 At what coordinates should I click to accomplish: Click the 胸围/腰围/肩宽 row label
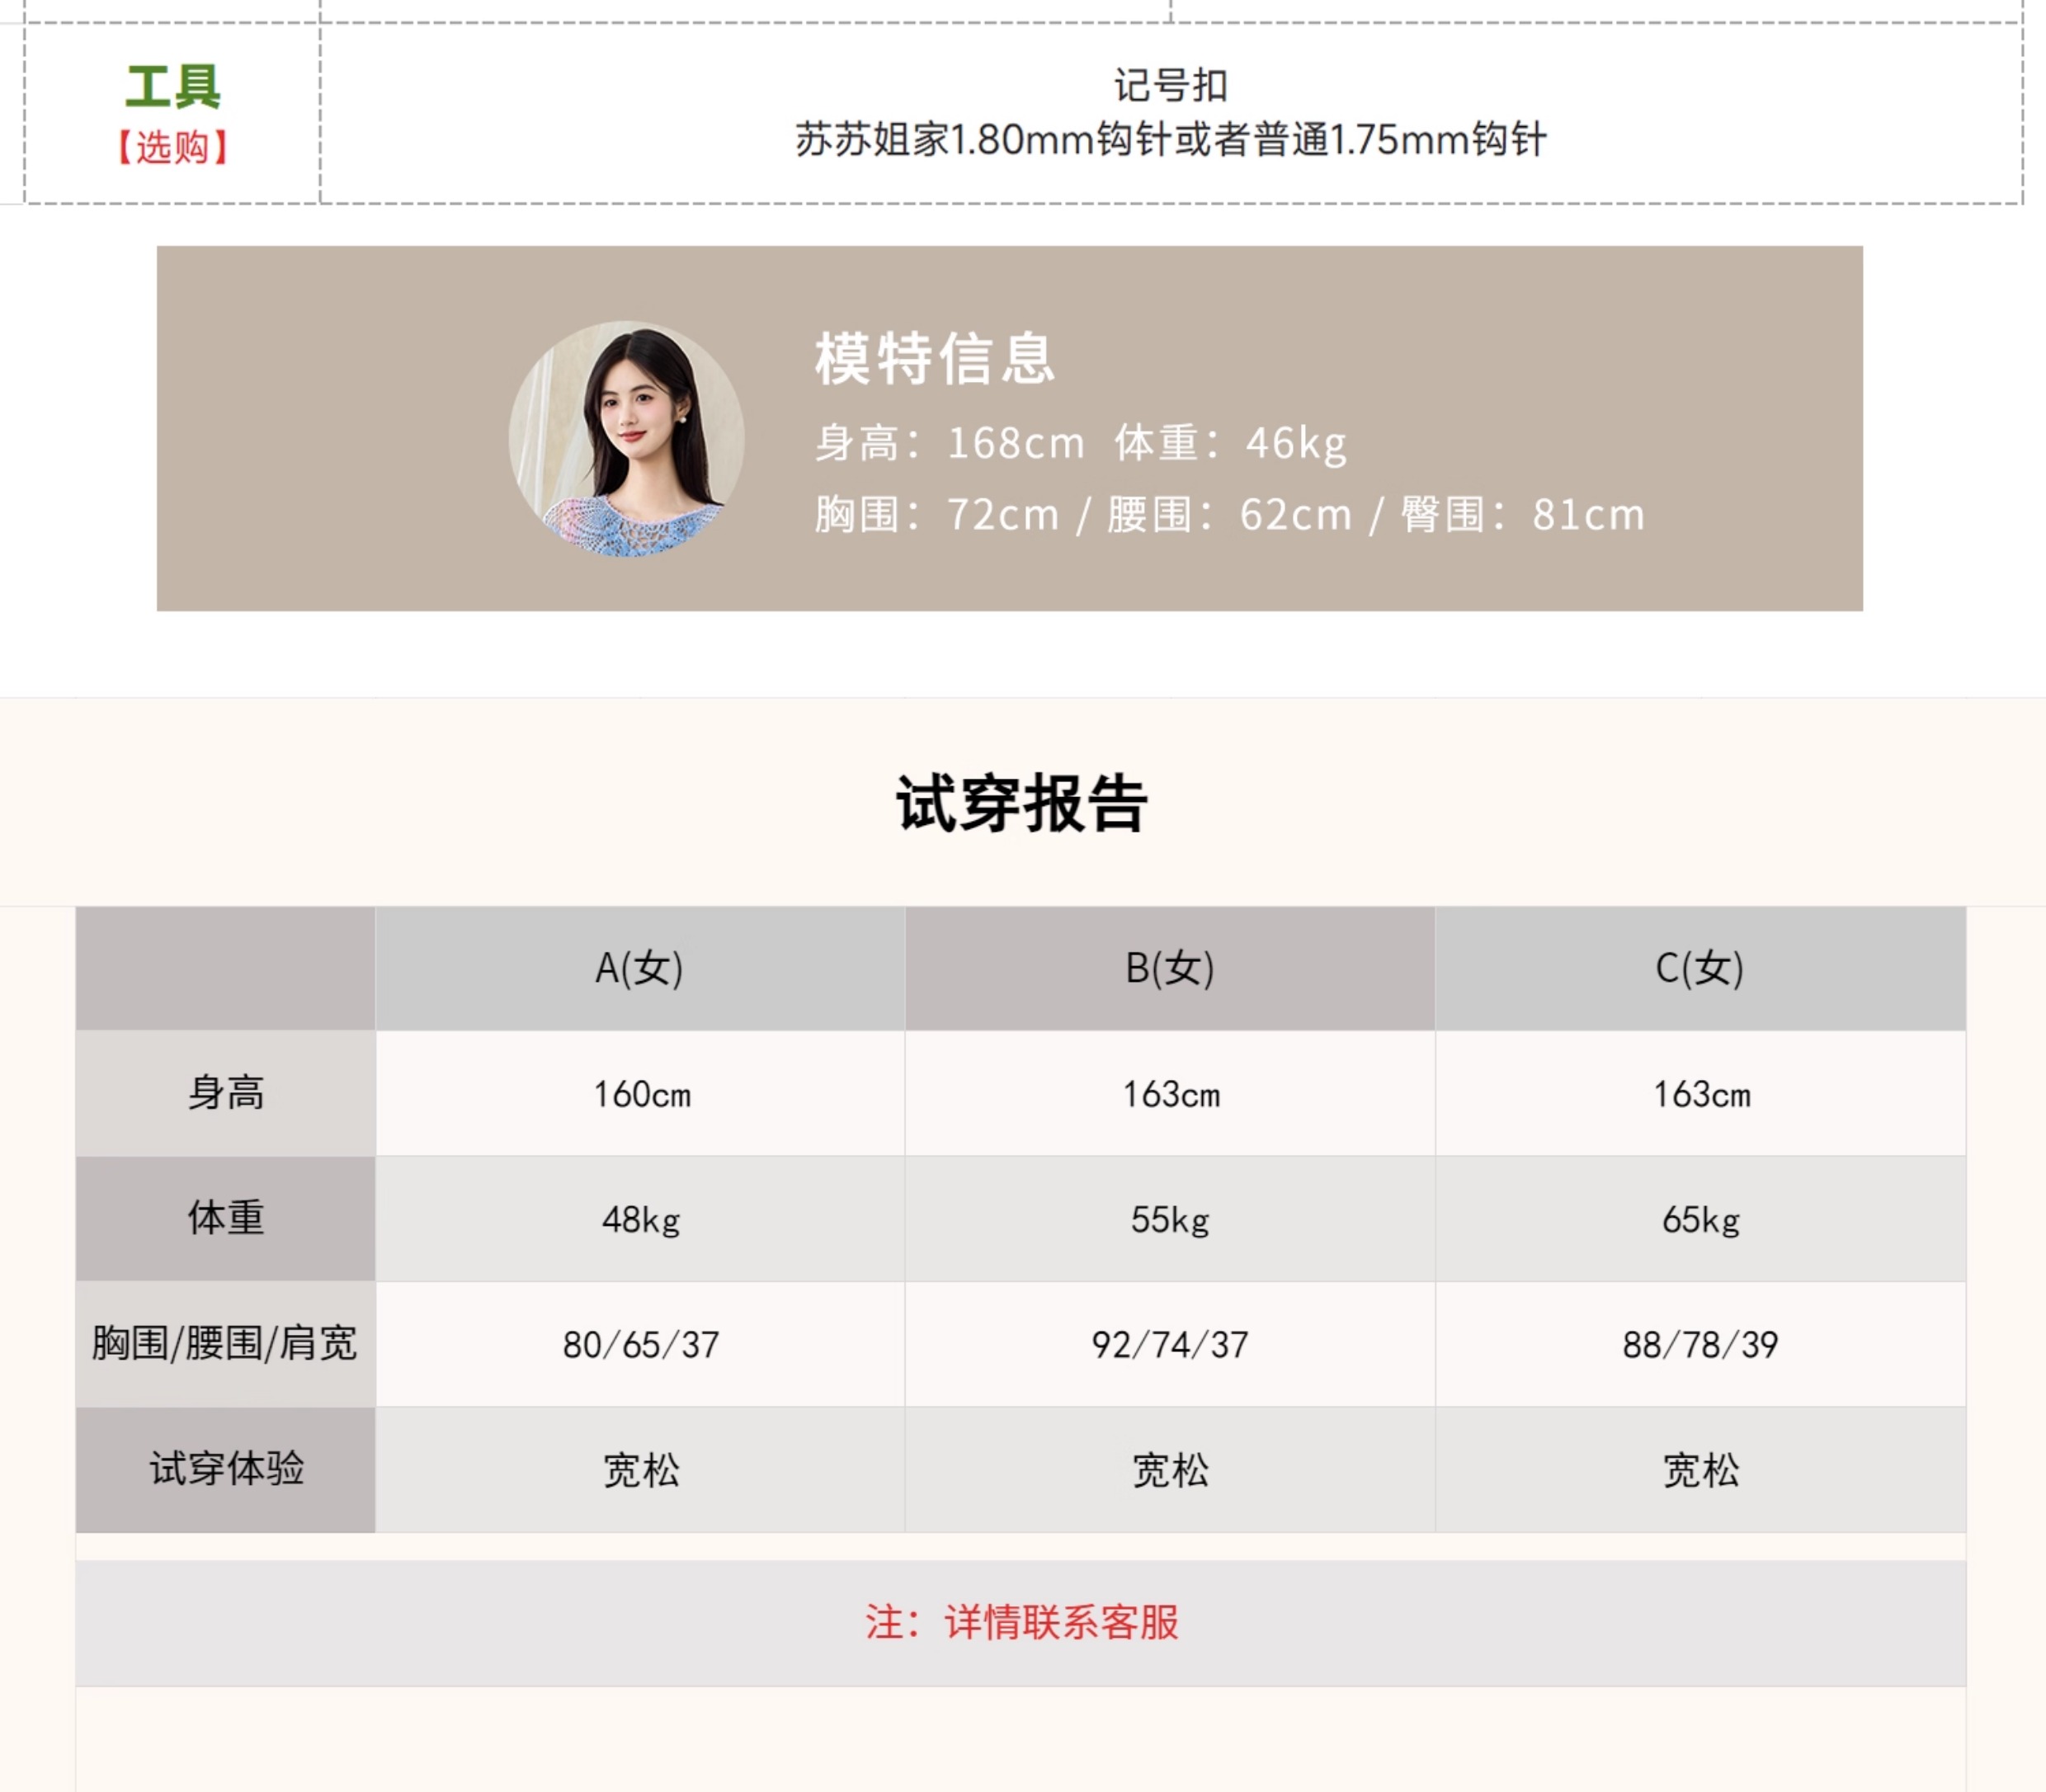[225, 1343]
